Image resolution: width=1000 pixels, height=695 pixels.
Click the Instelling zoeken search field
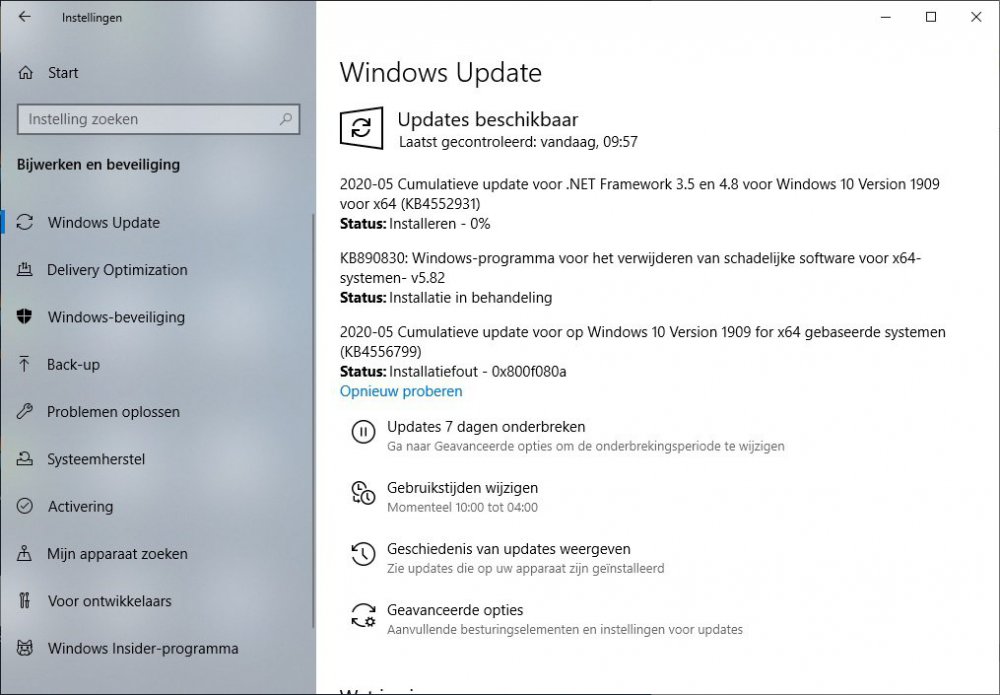click(x=158, y=119)
